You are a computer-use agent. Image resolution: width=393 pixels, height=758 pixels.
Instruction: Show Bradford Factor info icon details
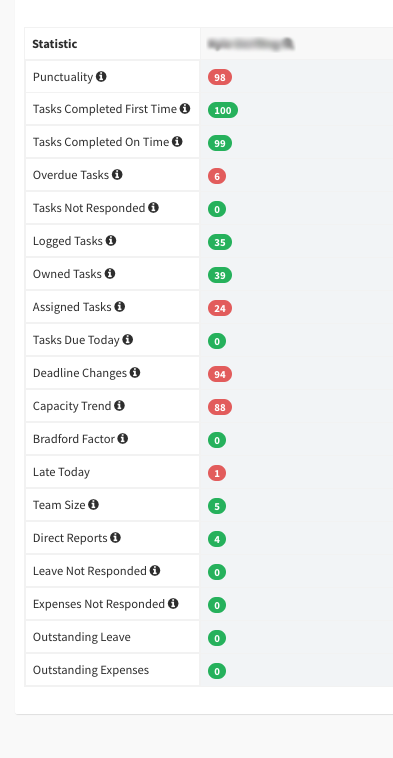click(123, 438)
